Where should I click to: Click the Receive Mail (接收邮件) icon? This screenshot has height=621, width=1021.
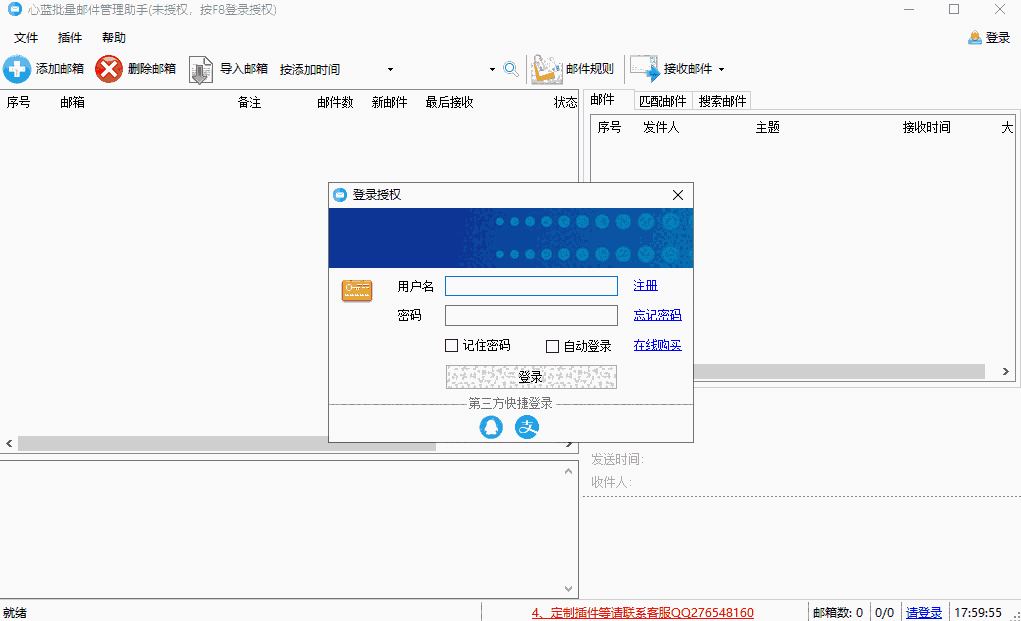645,69
